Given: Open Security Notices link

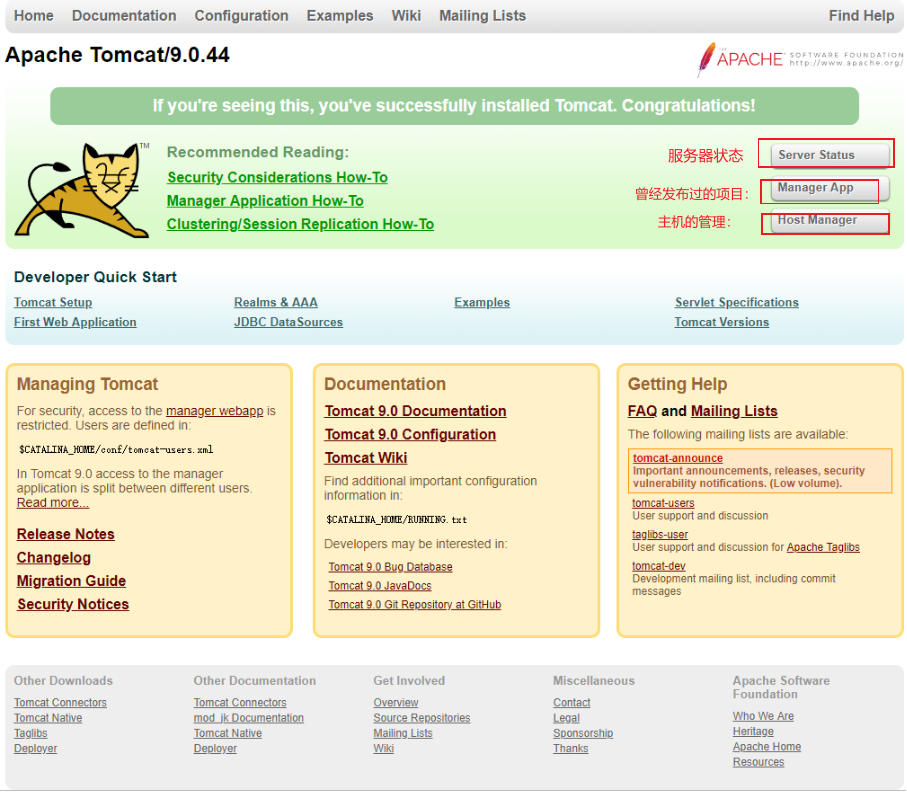Looking at the screenshot, I should (73, 604).
